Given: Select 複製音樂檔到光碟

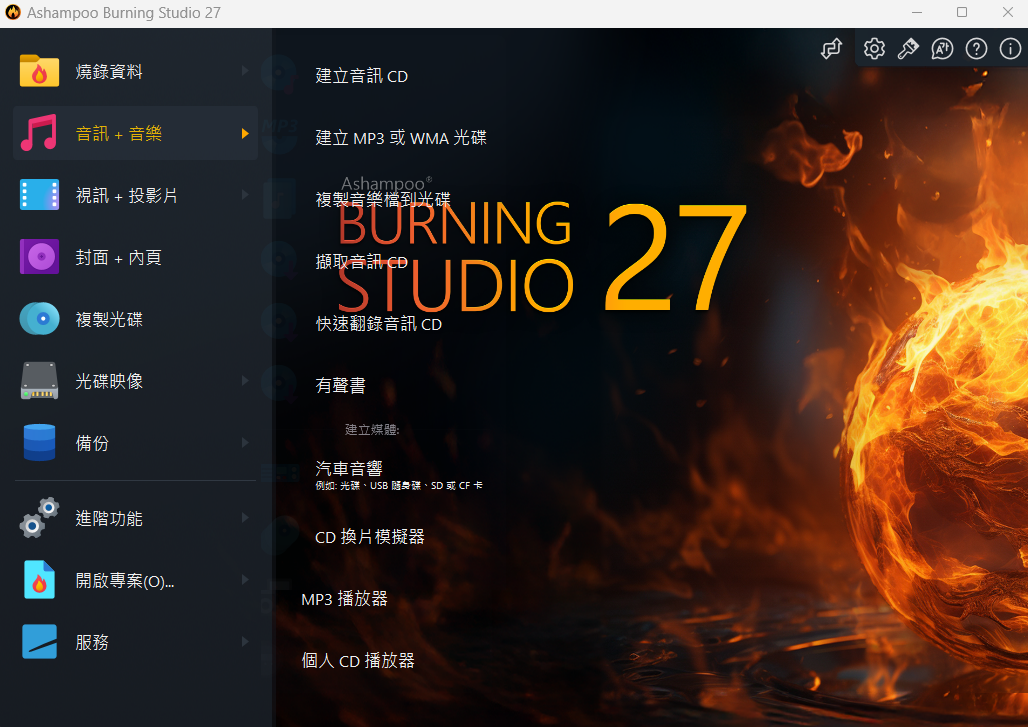Looking at the screenshot, I should (x=383, y=199).
